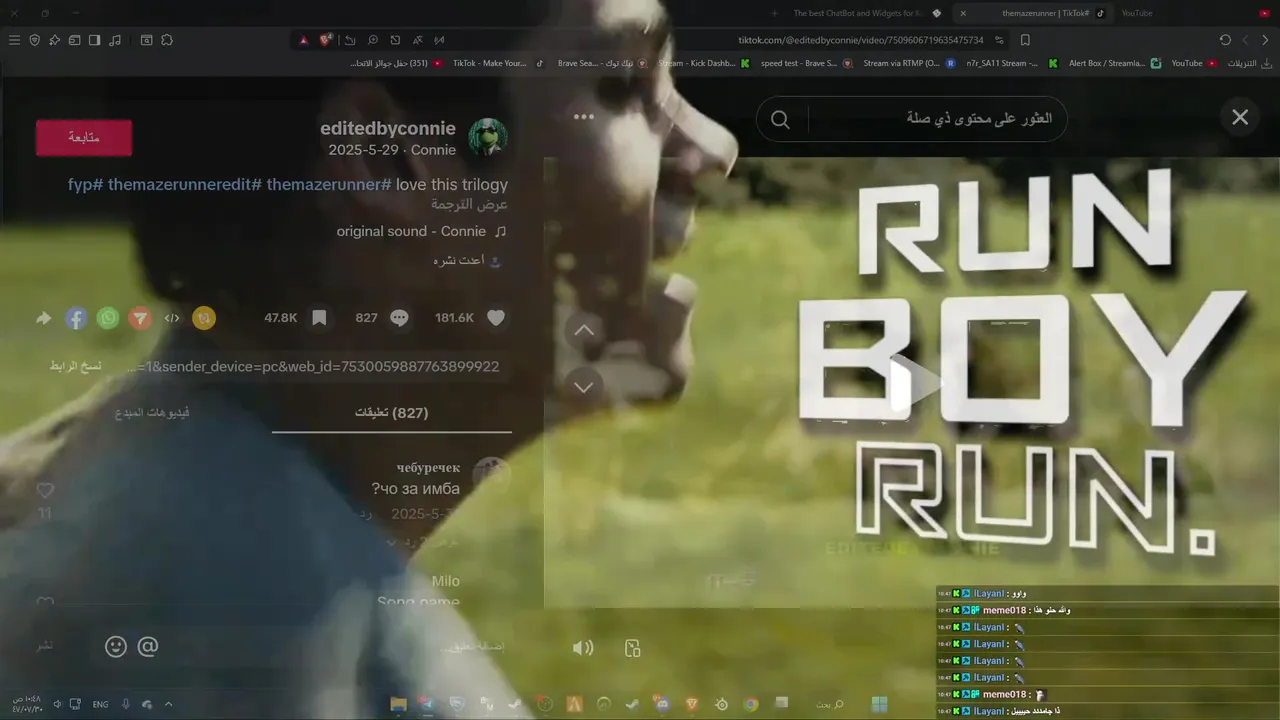Open Google Chrome from the taskbar
The height and width of the screenshot is (720, 1280).
pos(750,704)
